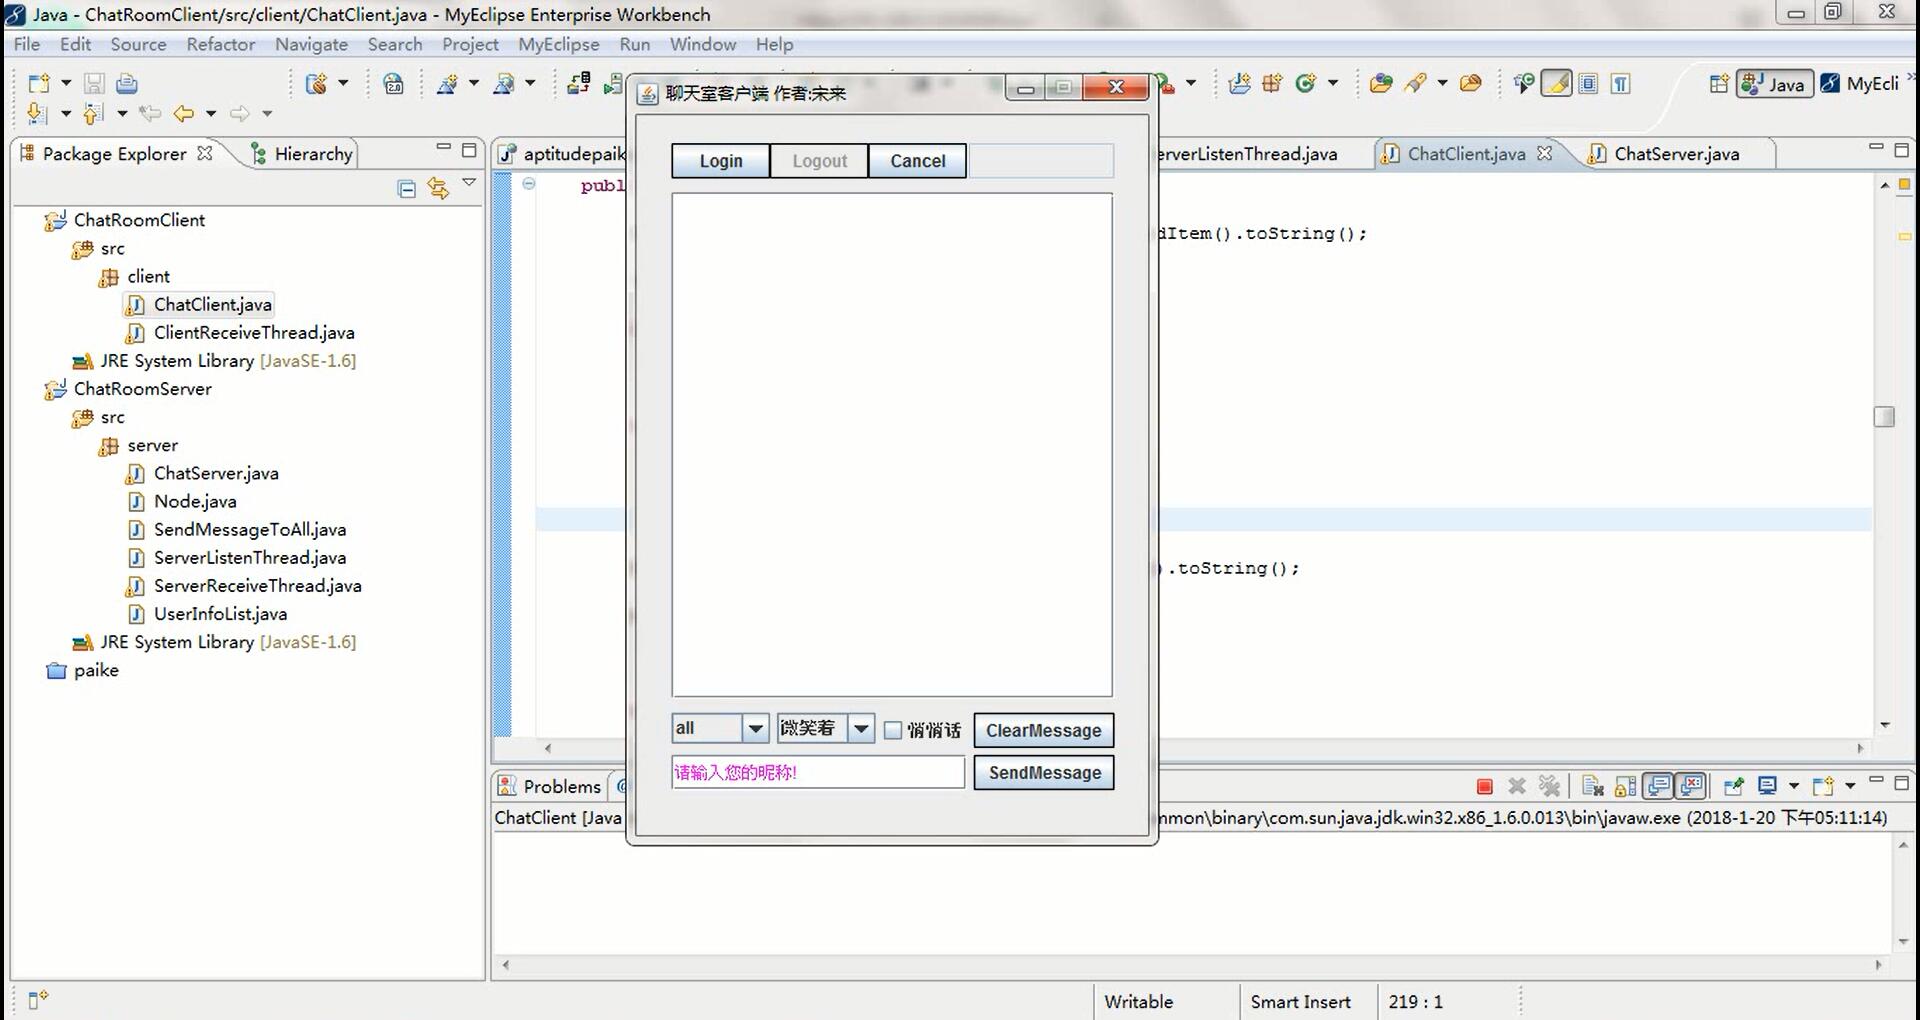Screen dimensions: 1920x1020
Task: Open the New file dropdown arrow
Action: click(x=66, y=83)
